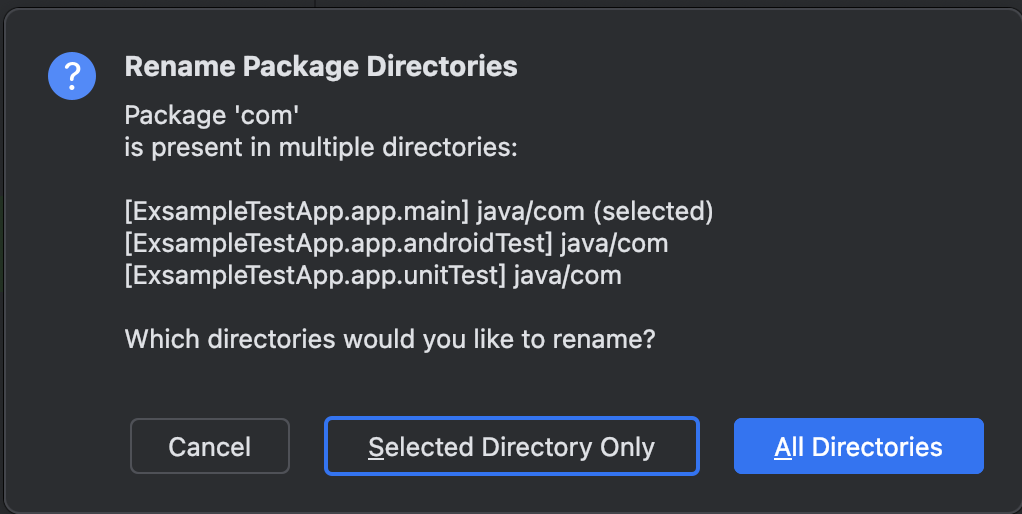
Task: Cancel the package rename dialog
Action: pyautogui.click(x=210, y=446)
